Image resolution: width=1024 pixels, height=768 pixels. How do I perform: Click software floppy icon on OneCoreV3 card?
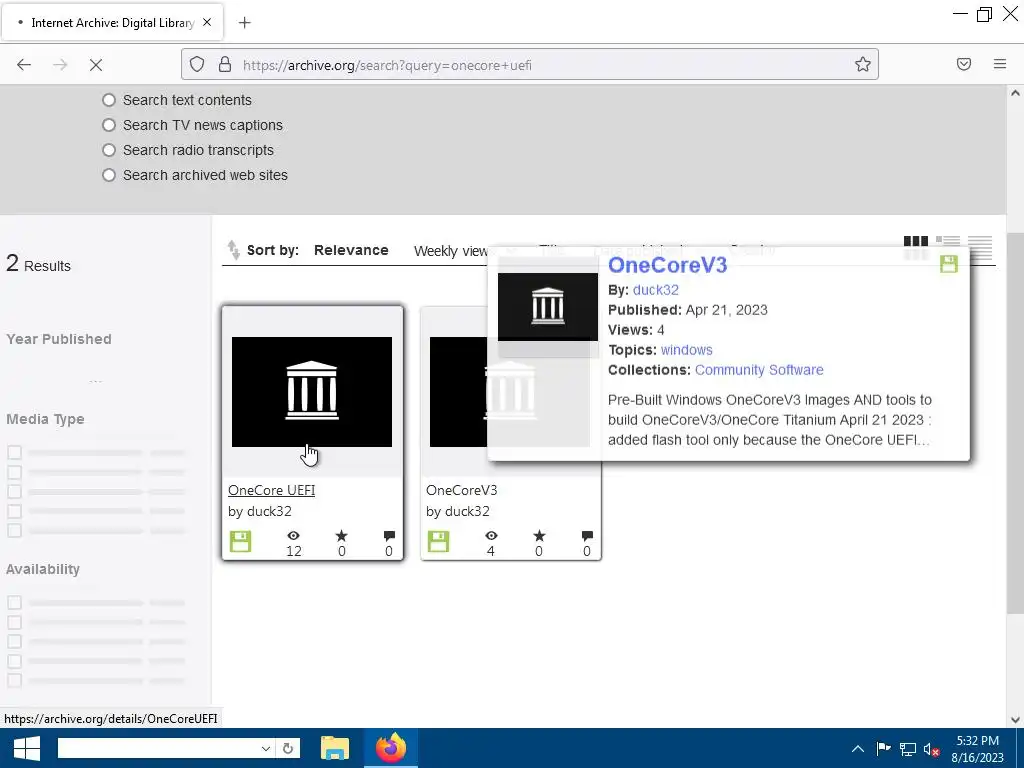pyautogui.click(x=438, y=541)
